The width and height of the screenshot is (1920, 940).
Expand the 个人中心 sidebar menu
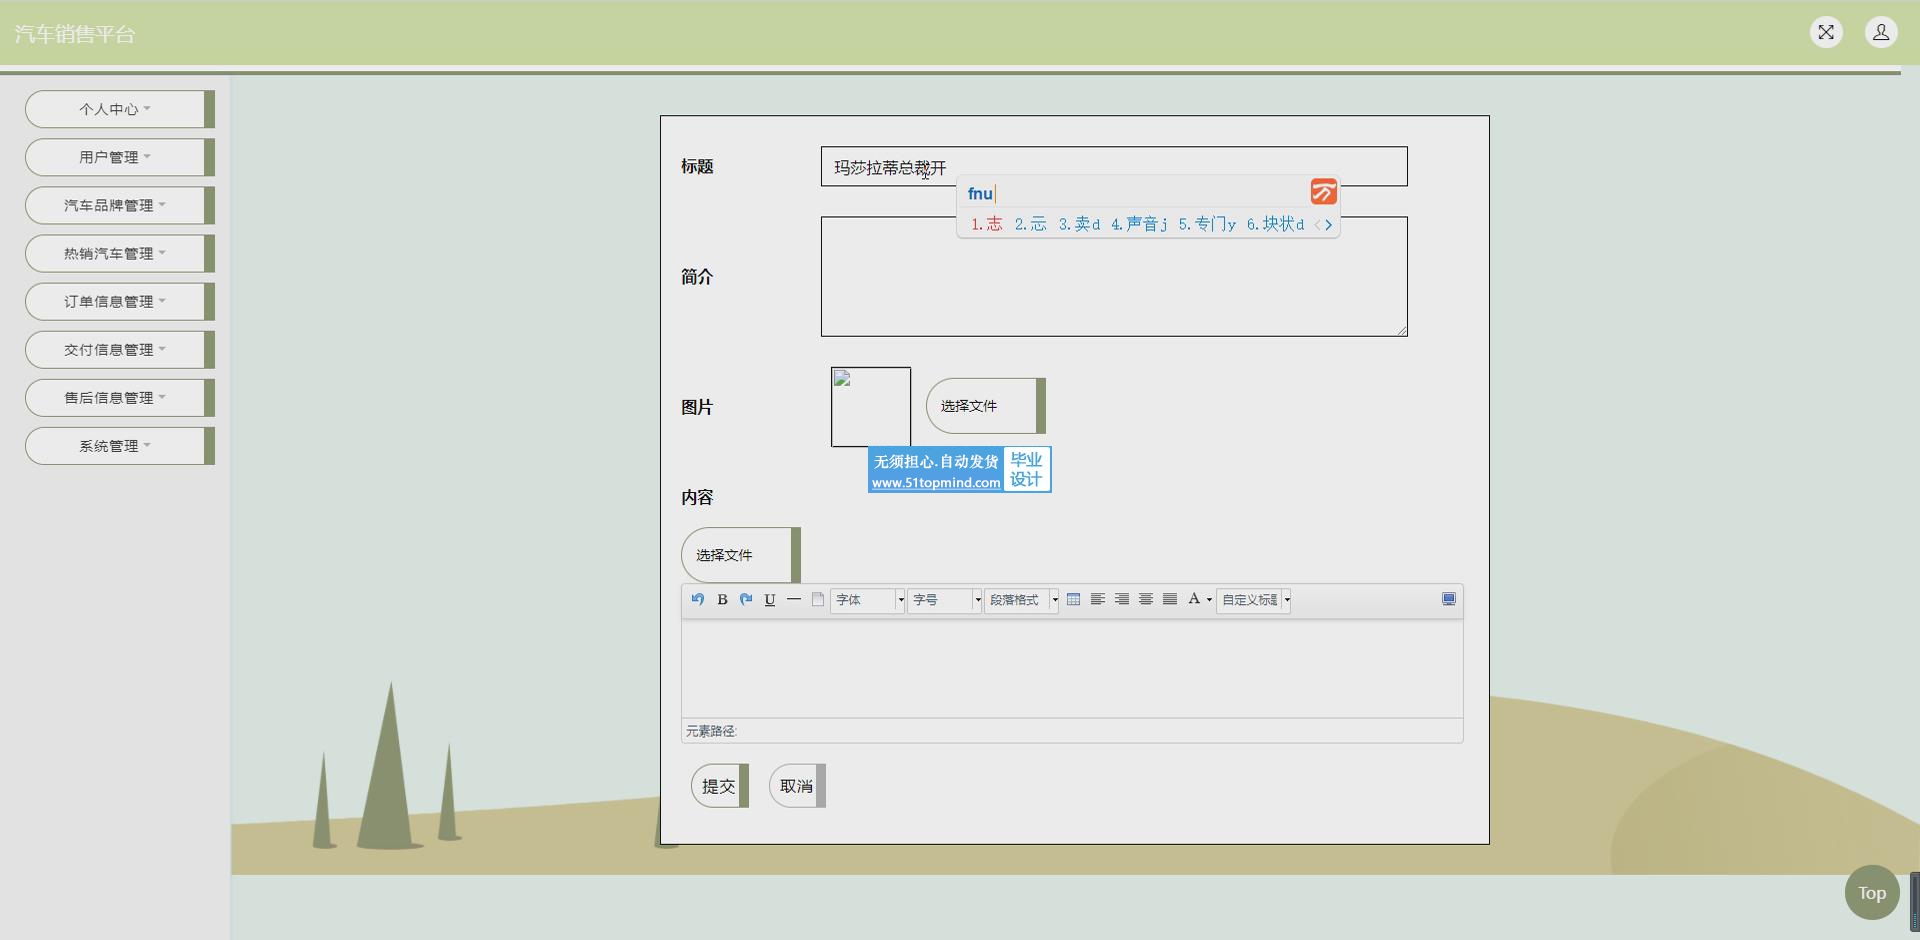tap(115, 109)
